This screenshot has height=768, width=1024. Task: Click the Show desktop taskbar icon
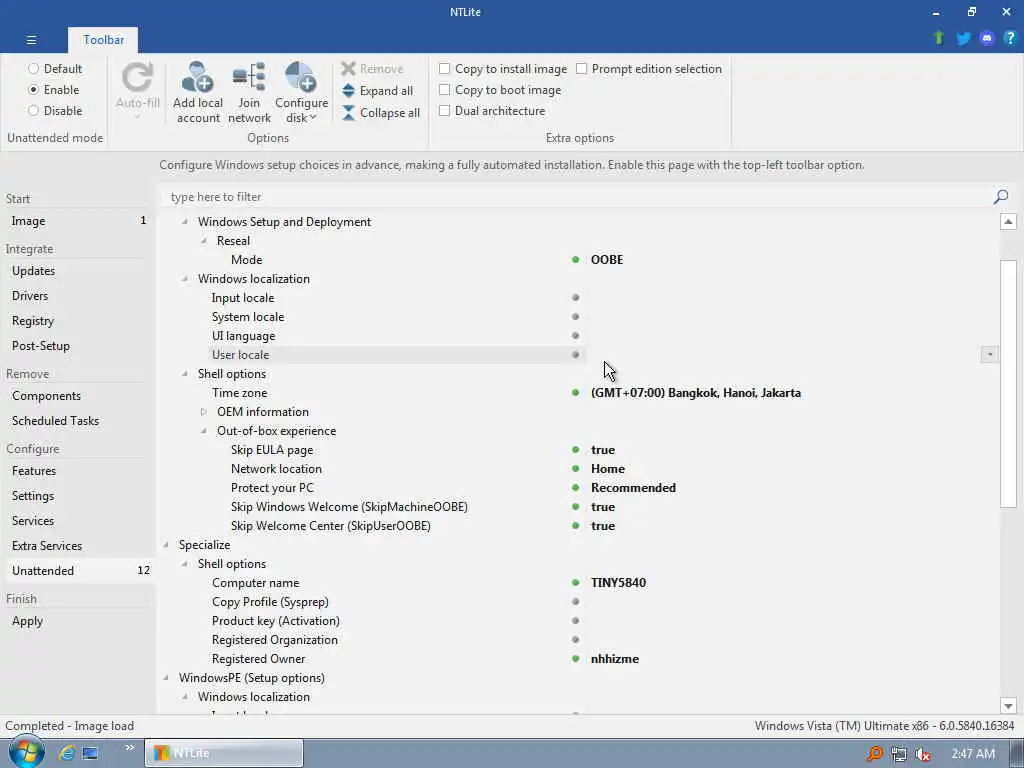pos(90,753)
